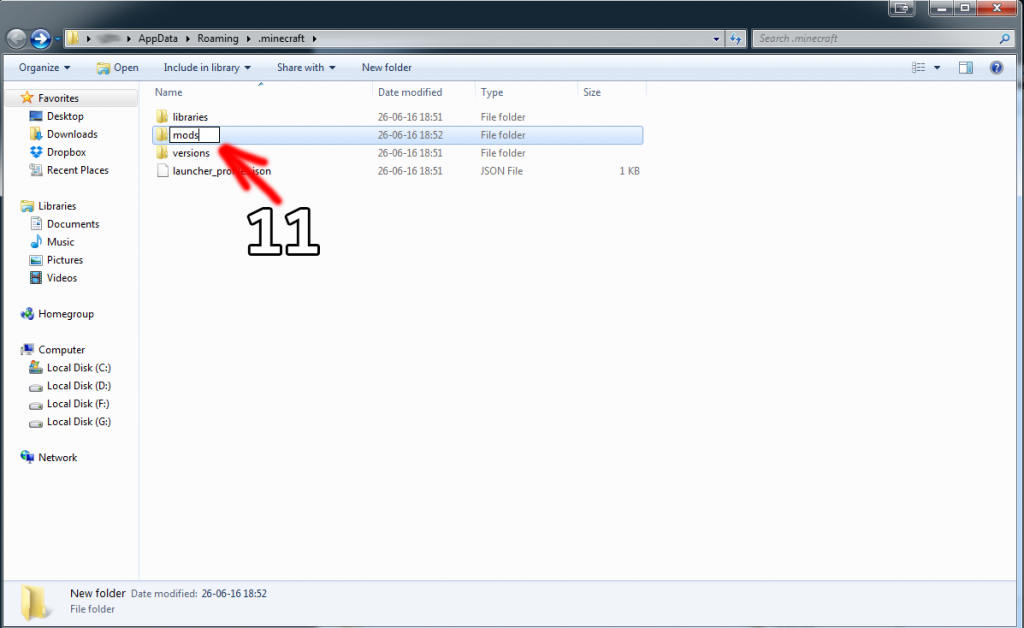This screenshot has width=1024, height=628.
Task: Click the Refresh button beside address bar
Action: [x=736, y=39]
